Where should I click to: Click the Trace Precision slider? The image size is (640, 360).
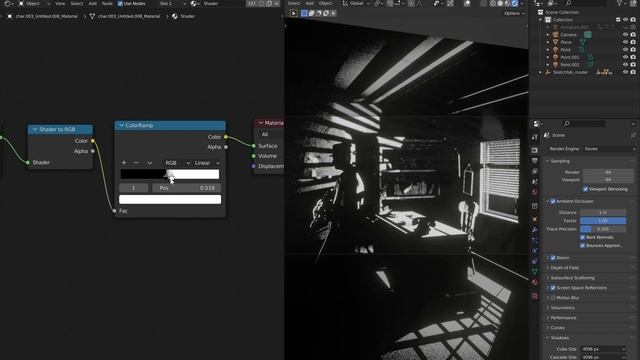(603, 229)
